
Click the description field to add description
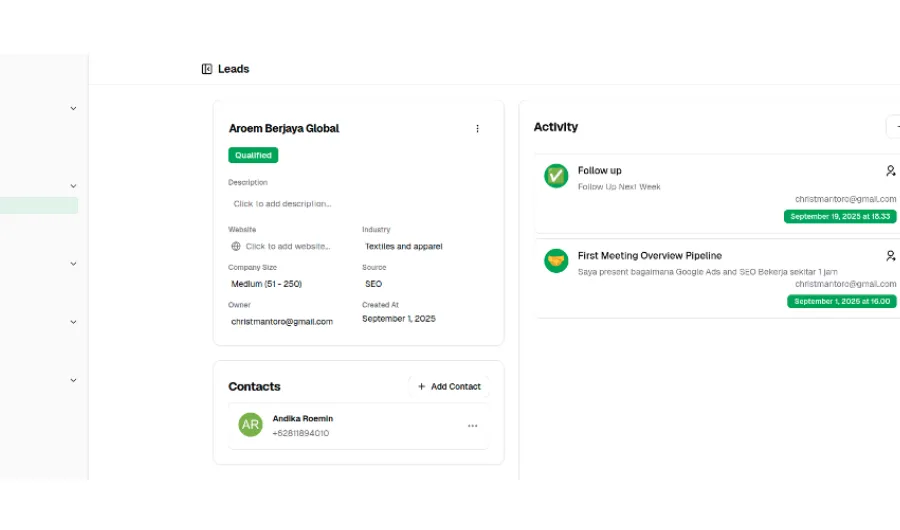[282, 204]
